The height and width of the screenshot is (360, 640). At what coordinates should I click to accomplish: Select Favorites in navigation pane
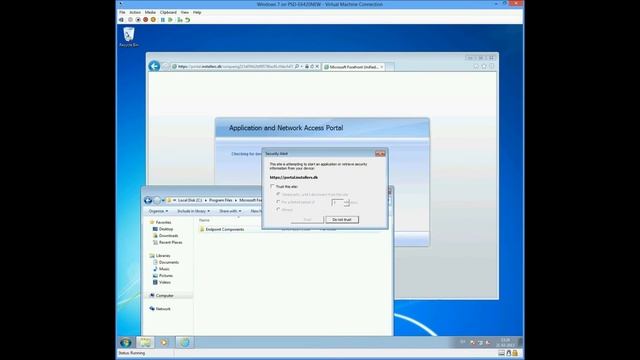click(x=160, y=222)
